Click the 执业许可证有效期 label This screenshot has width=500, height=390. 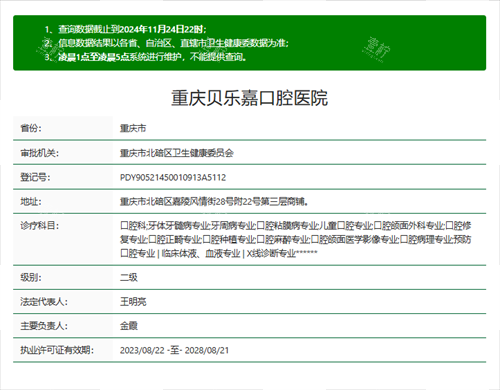point(57,350)
